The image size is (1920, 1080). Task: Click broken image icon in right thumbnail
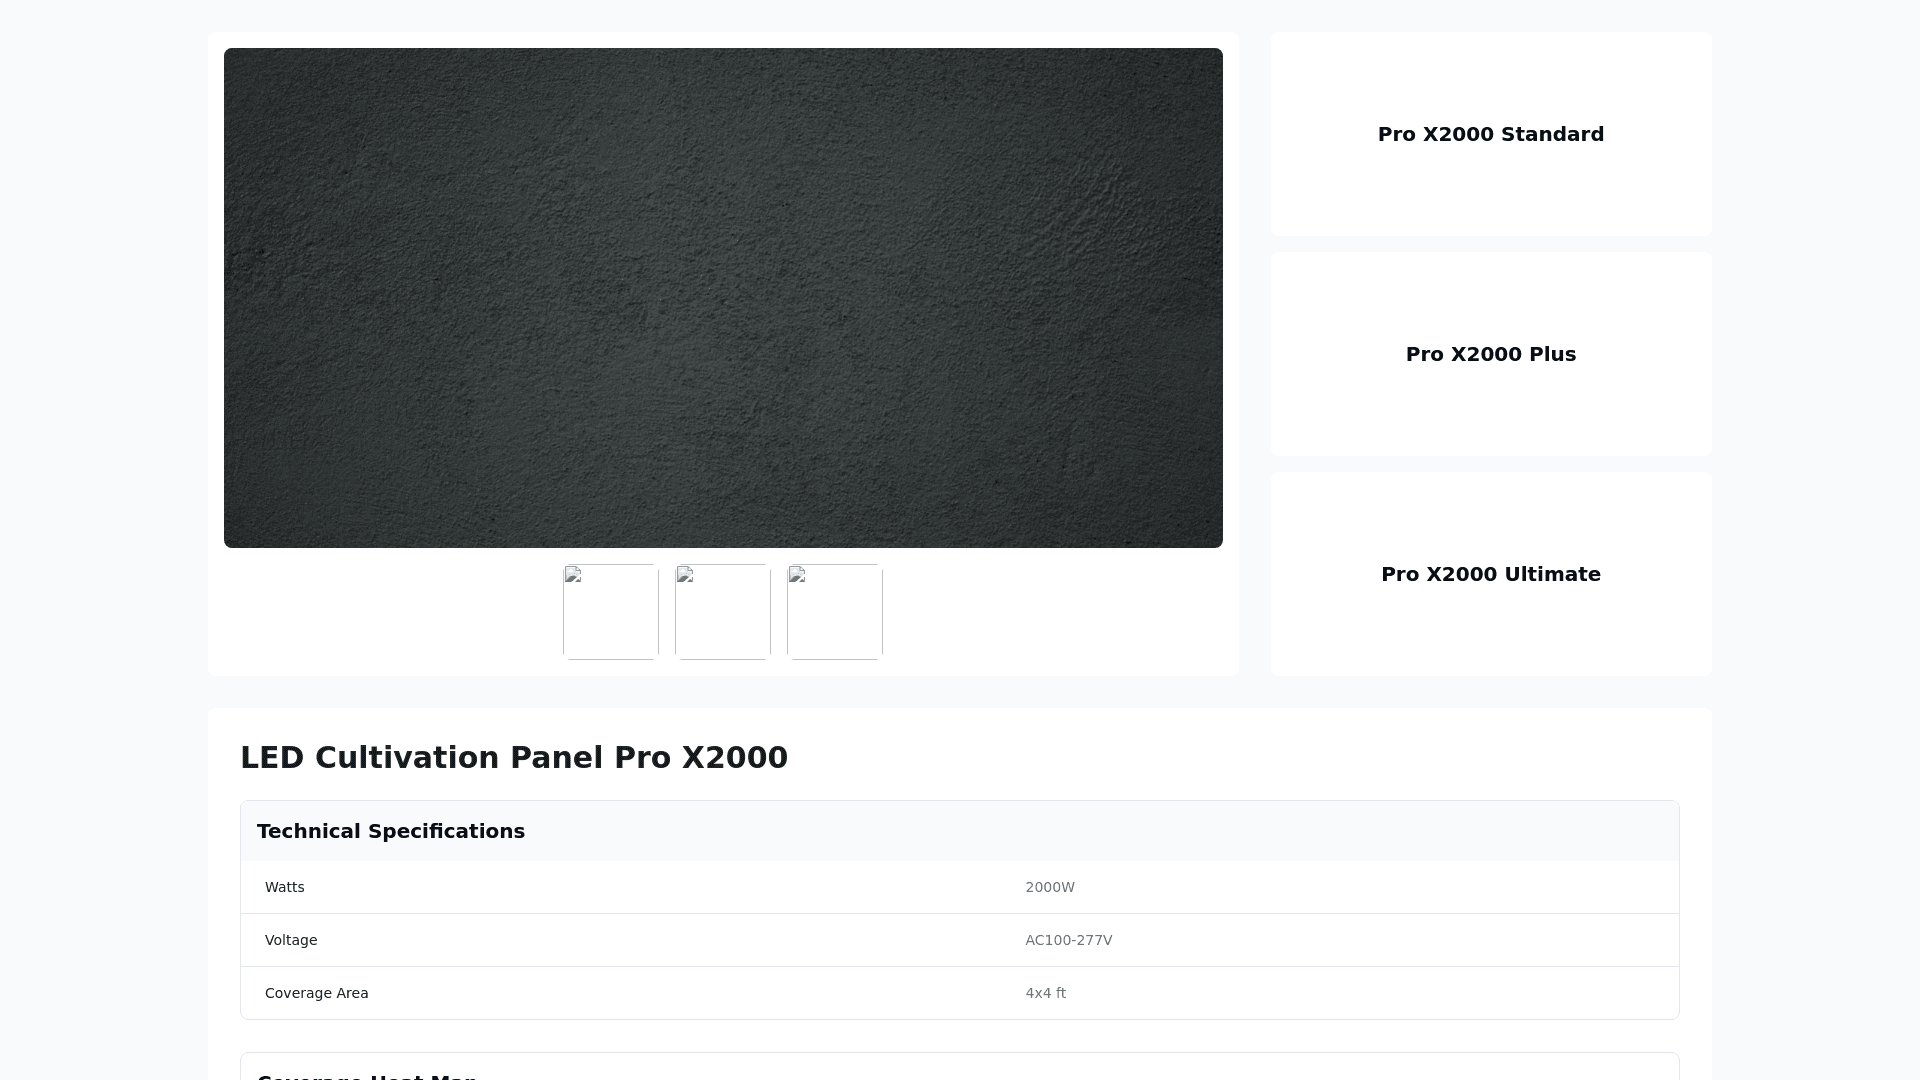pos(797,574)
